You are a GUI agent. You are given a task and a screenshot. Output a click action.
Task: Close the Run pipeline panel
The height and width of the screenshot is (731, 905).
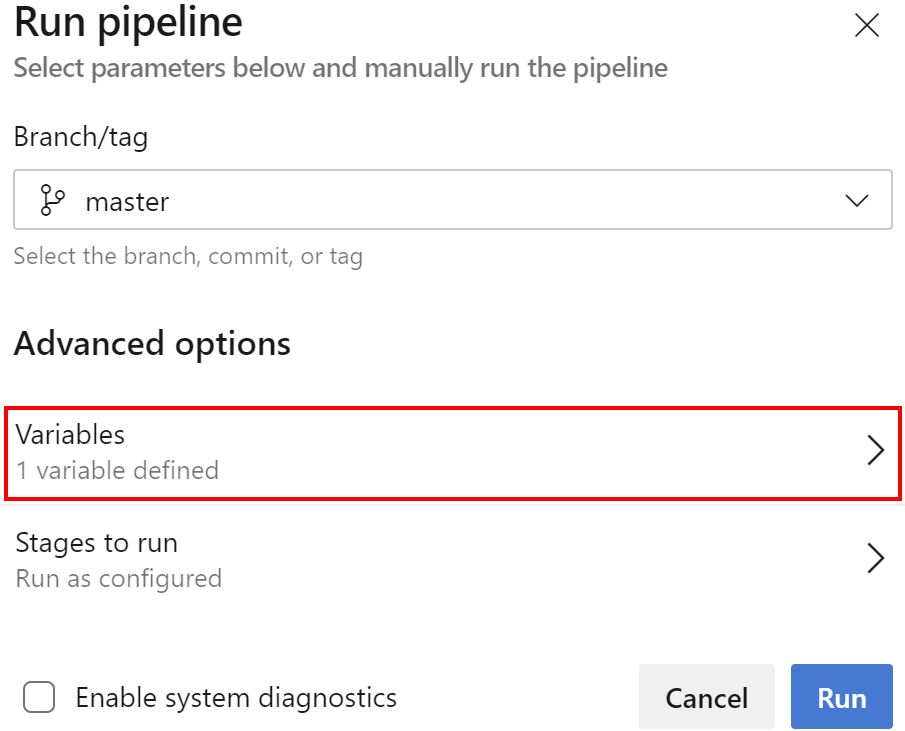(866, 26)
